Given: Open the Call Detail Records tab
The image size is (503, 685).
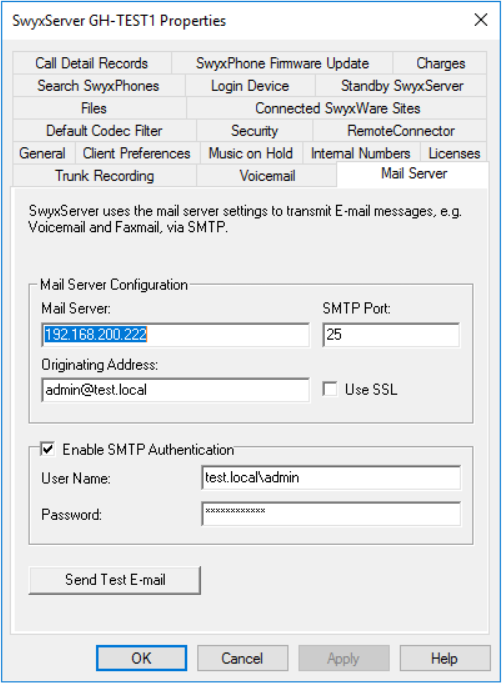Looking at the screenshot, I should coord(92,63).
